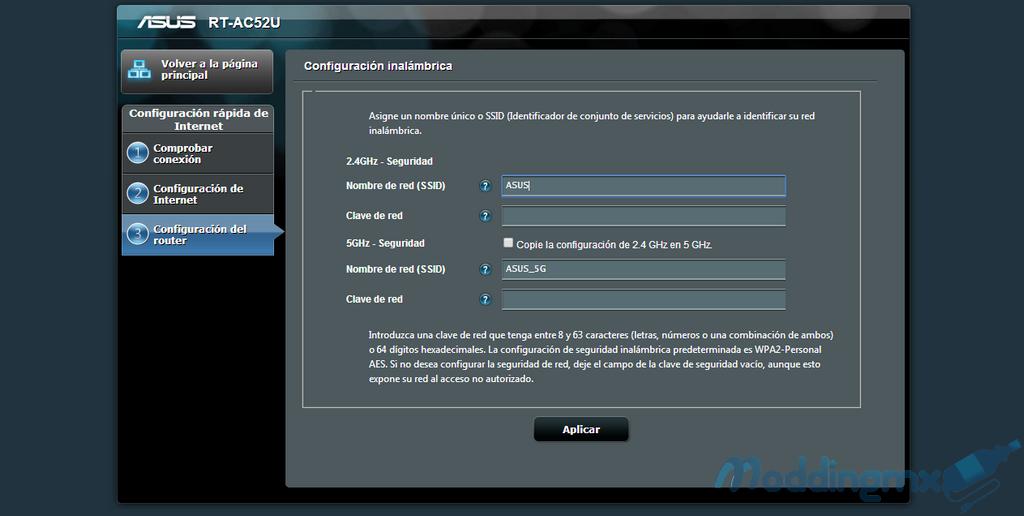Click step 2 circle icon
The height and width of the screenshot is (516, 1024).
tap(137, 193)
